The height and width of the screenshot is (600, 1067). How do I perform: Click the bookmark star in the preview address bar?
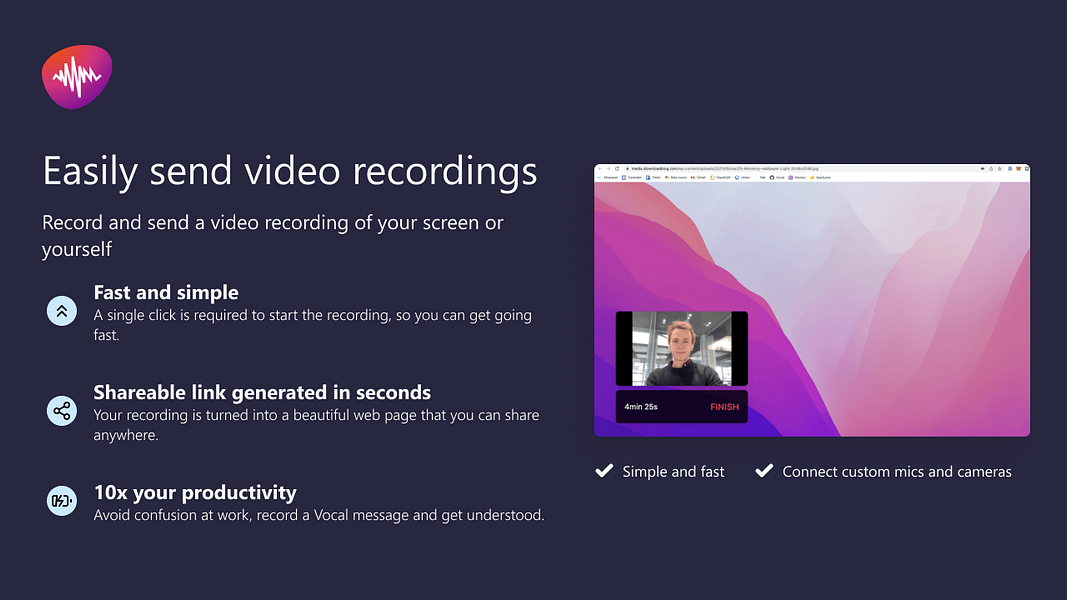click(x=1000, y=169)
